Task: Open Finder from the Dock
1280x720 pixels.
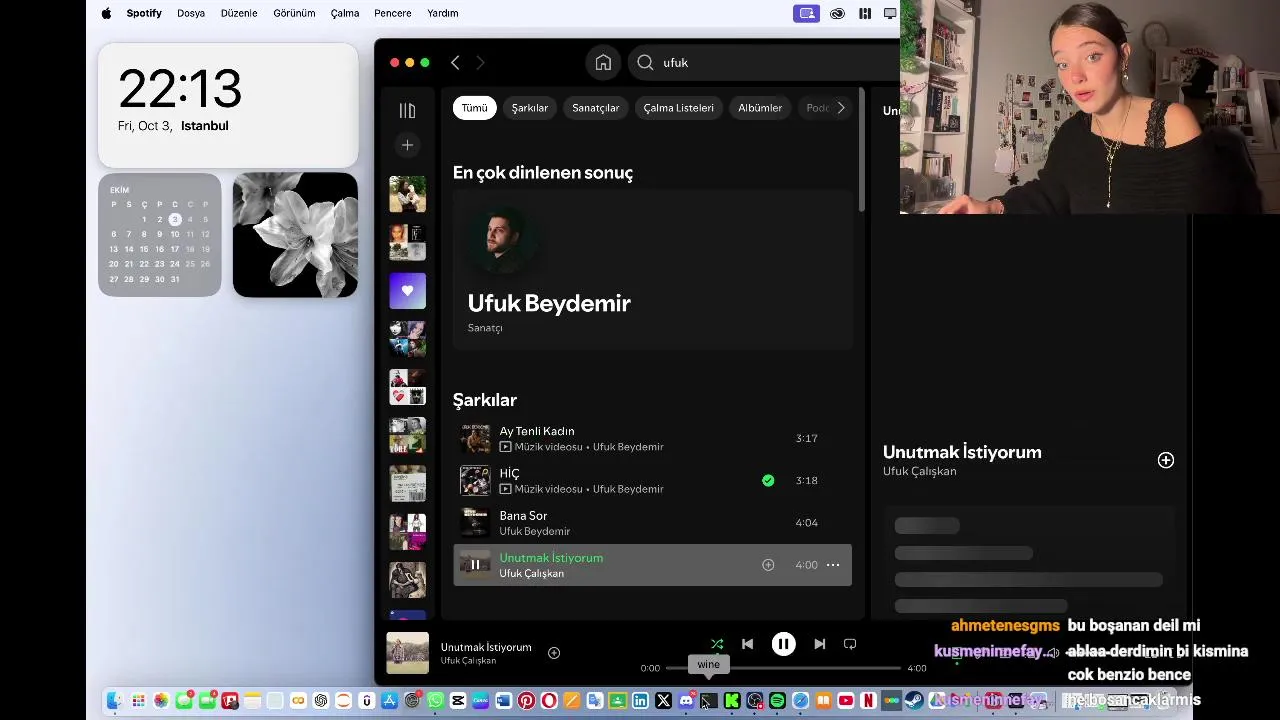Action: tap(115, 701)
